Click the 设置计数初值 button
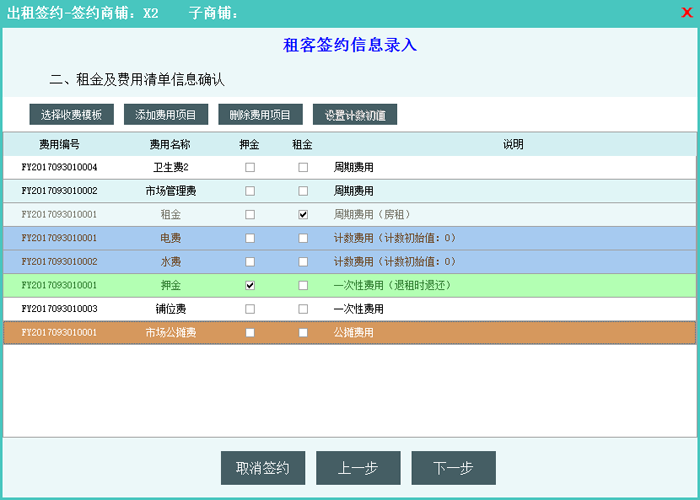This screenshot has width=700, height=500. (355, 115)
